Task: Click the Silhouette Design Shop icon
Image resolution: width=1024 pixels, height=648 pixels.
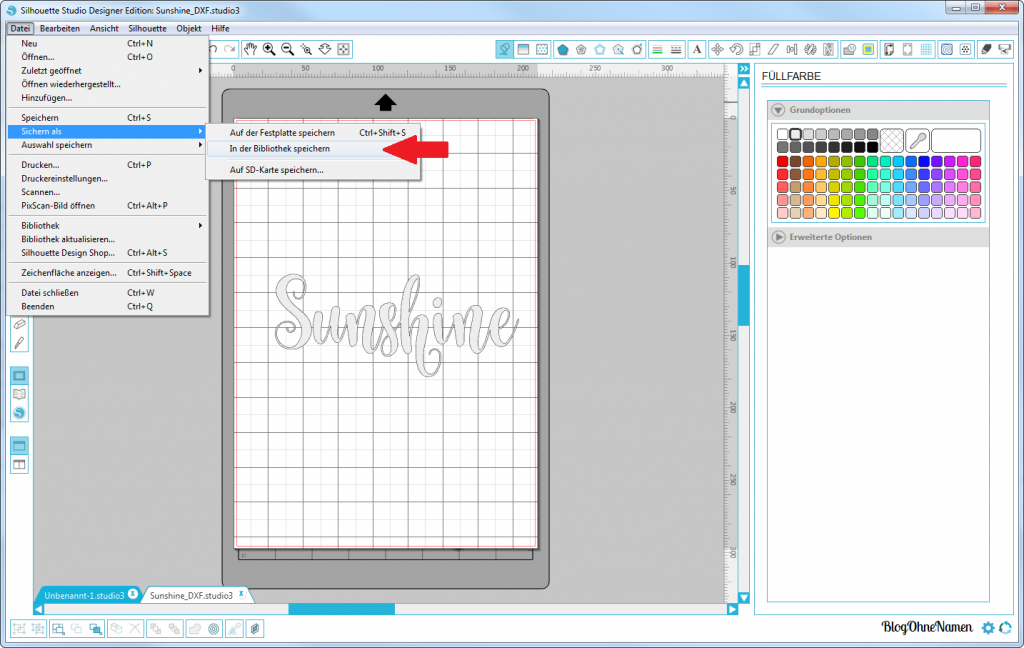Action: [x=20, y=412]
